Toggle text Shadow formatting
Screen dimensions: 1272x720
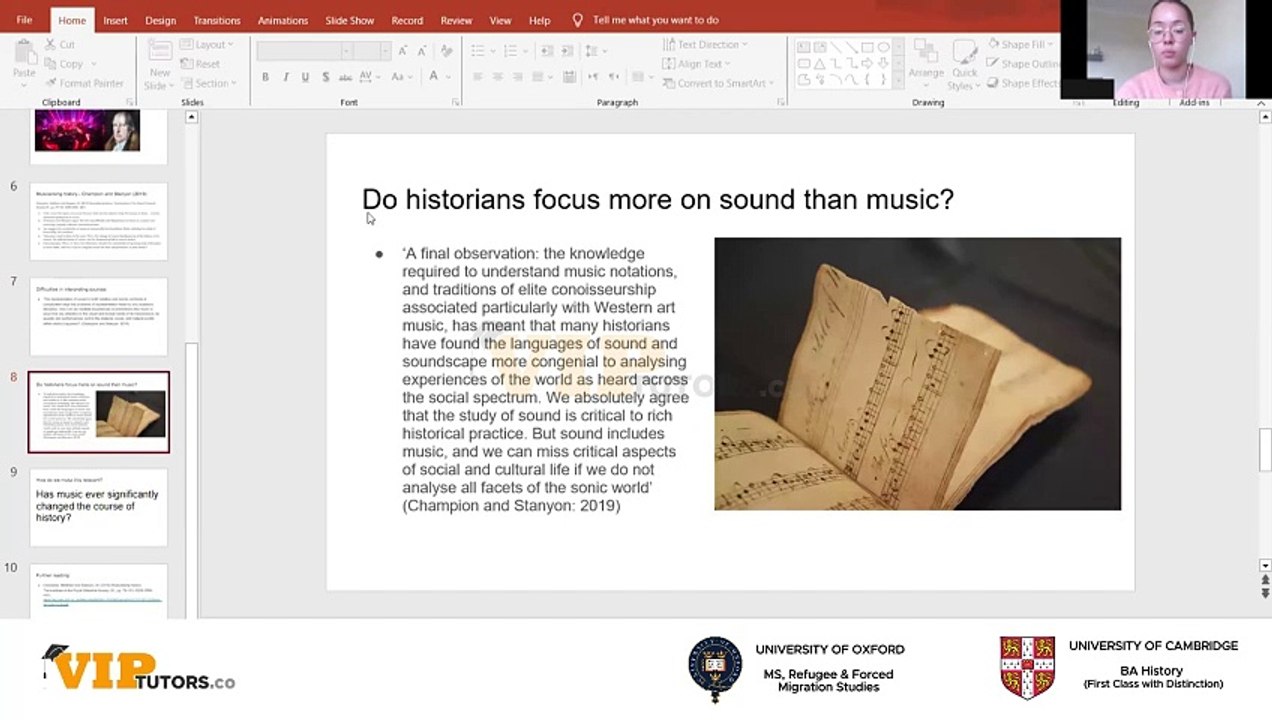(325, 77)
